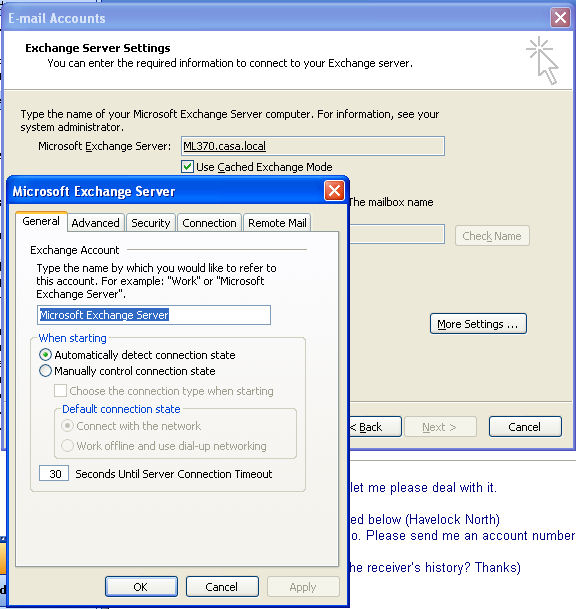The width and height of the screenshot is (576, 609).
Task: Go to the Connection tab
Action: pos(209,223)
